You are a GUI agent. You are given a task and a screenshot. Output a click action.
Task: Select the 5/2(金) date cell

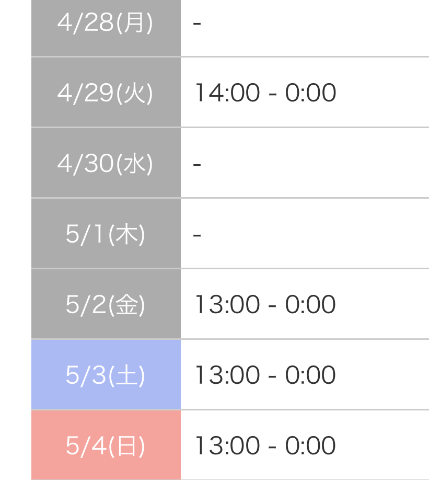click(106, 304)
